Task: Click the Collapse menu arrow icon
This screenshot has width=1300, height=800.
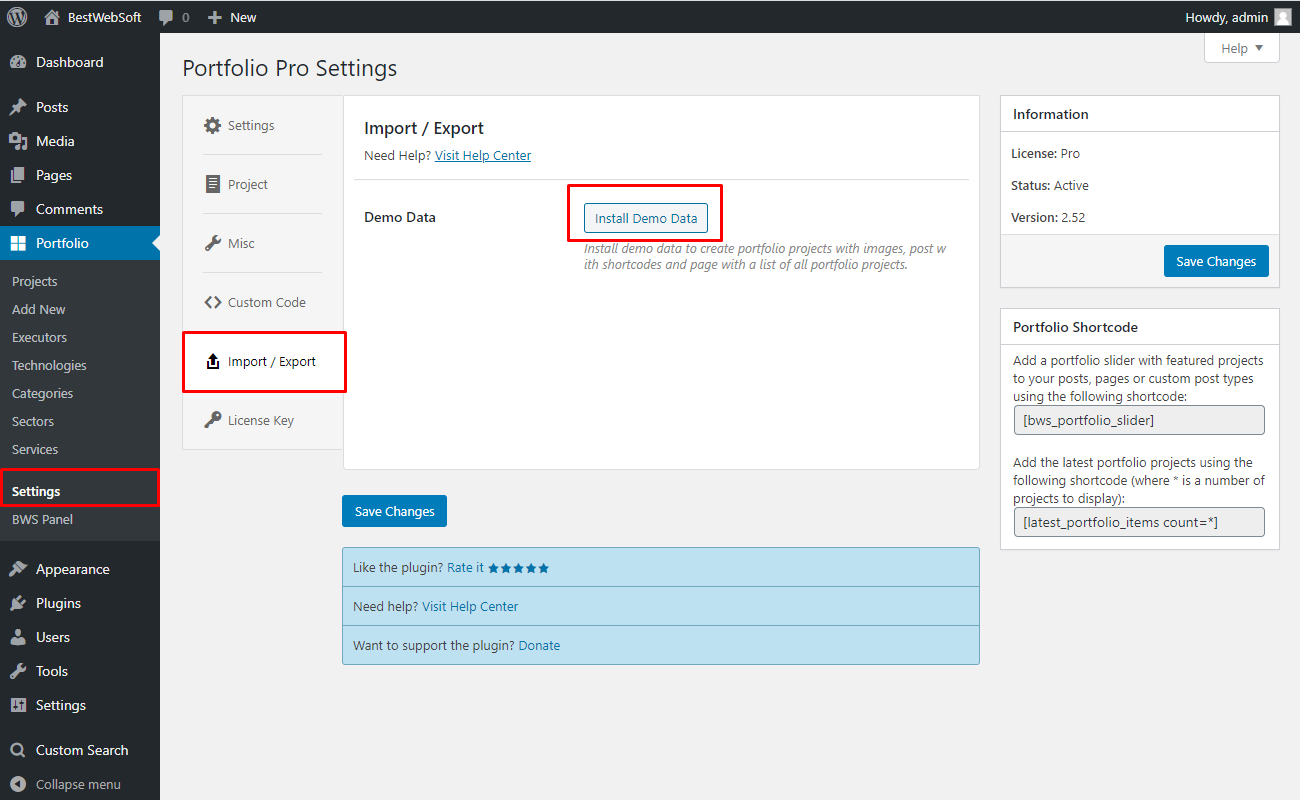Action: pos(18,784)
